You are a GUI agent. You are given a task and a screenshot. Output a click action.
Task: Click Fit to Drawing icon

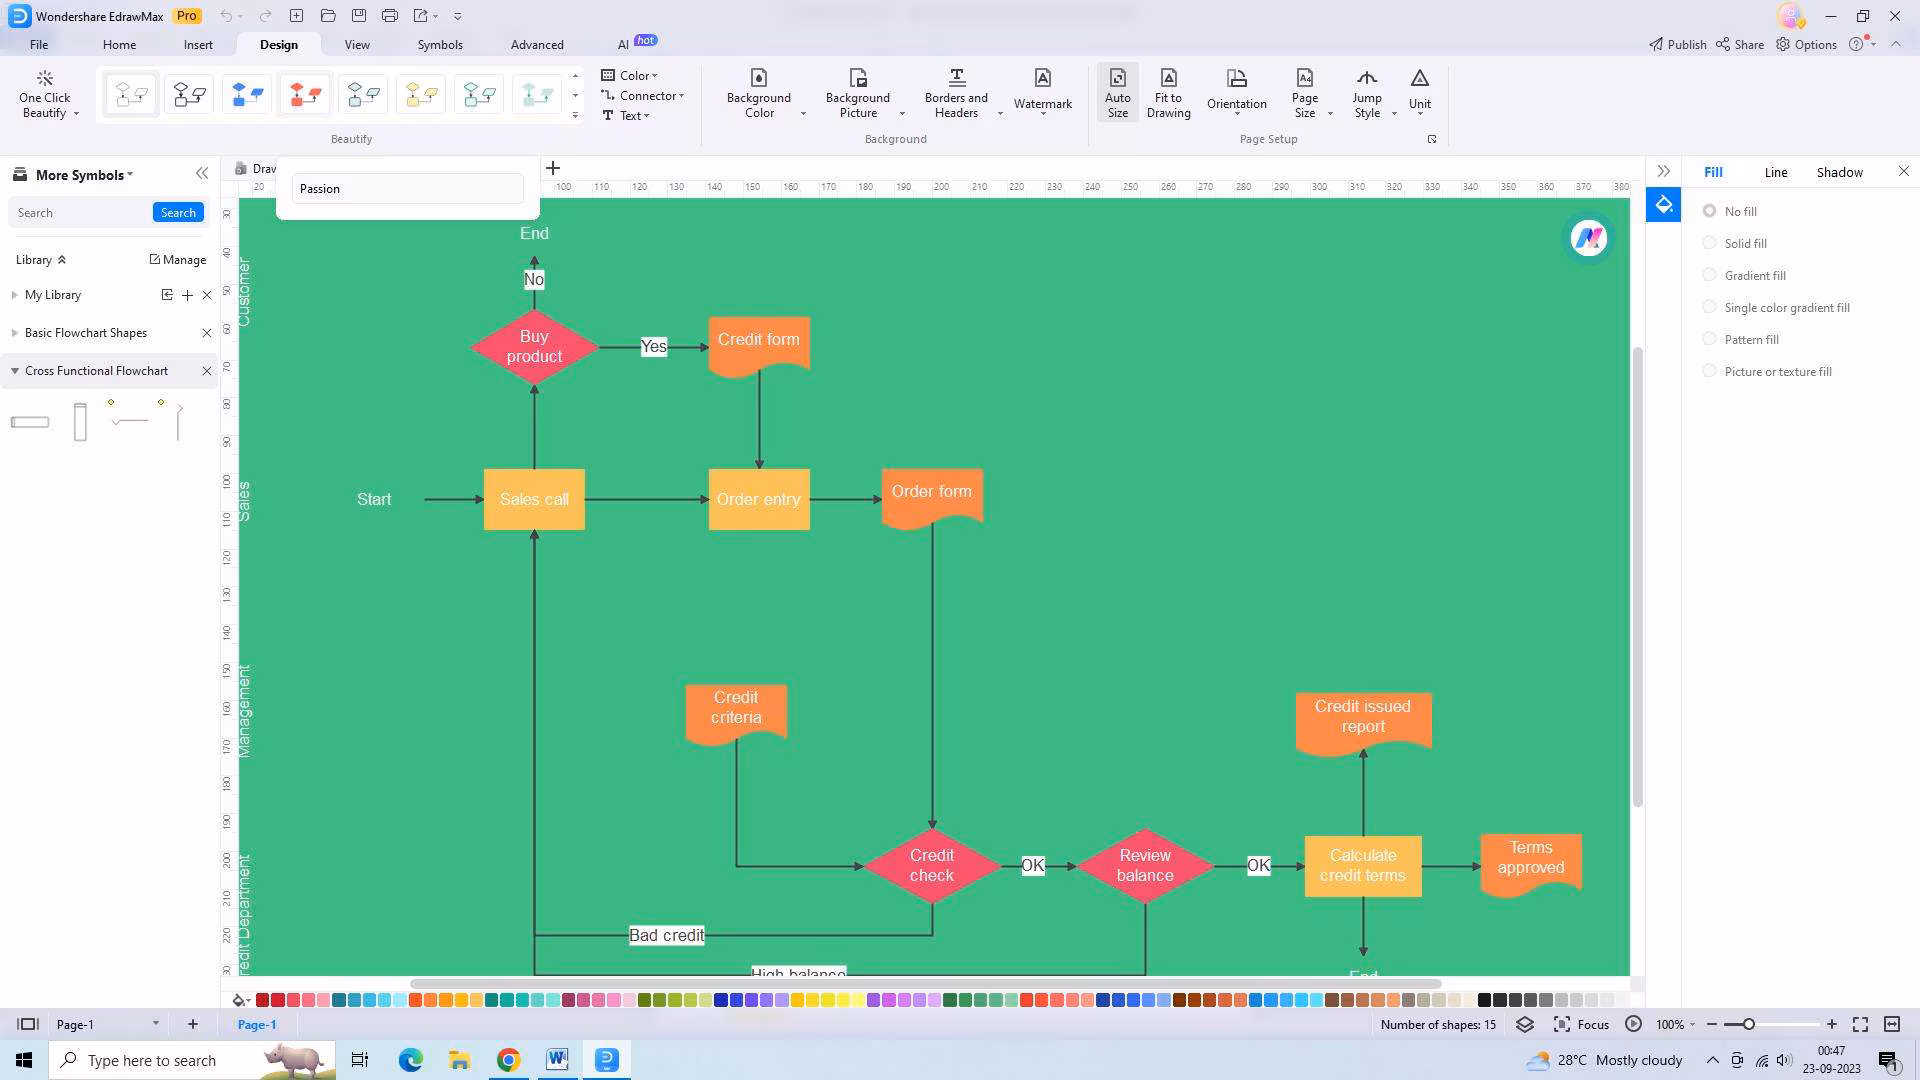point(1168,79)
